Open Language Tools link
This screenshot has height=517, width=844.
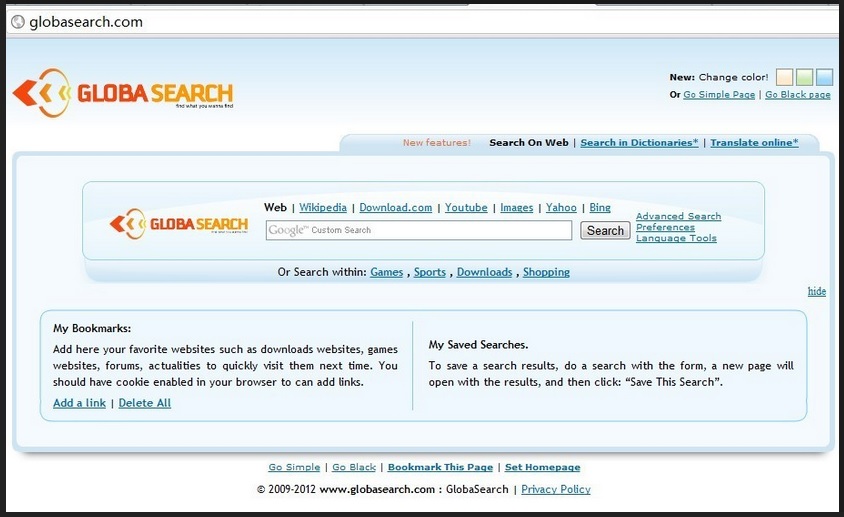pos(676,238)
